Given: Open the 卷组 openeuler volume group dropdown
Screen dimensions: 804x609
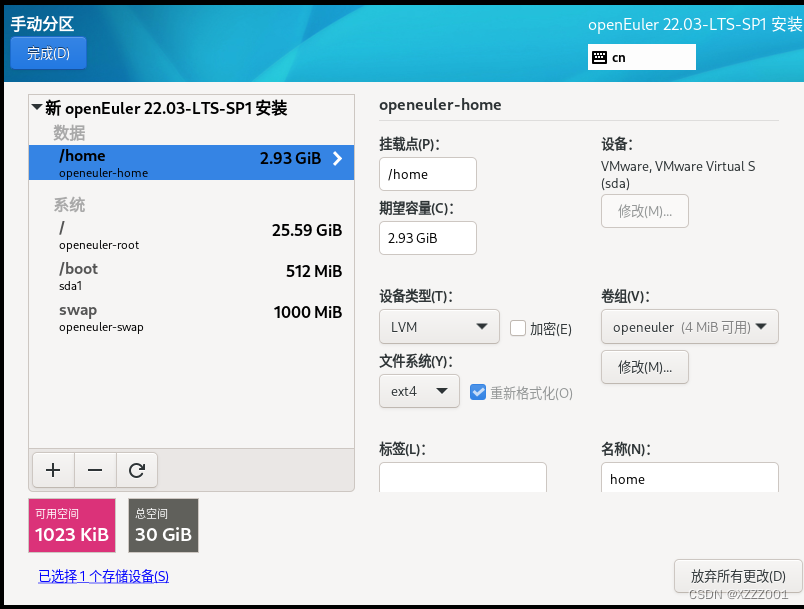Looking at the screenshot, I should [x=689, y=327].
